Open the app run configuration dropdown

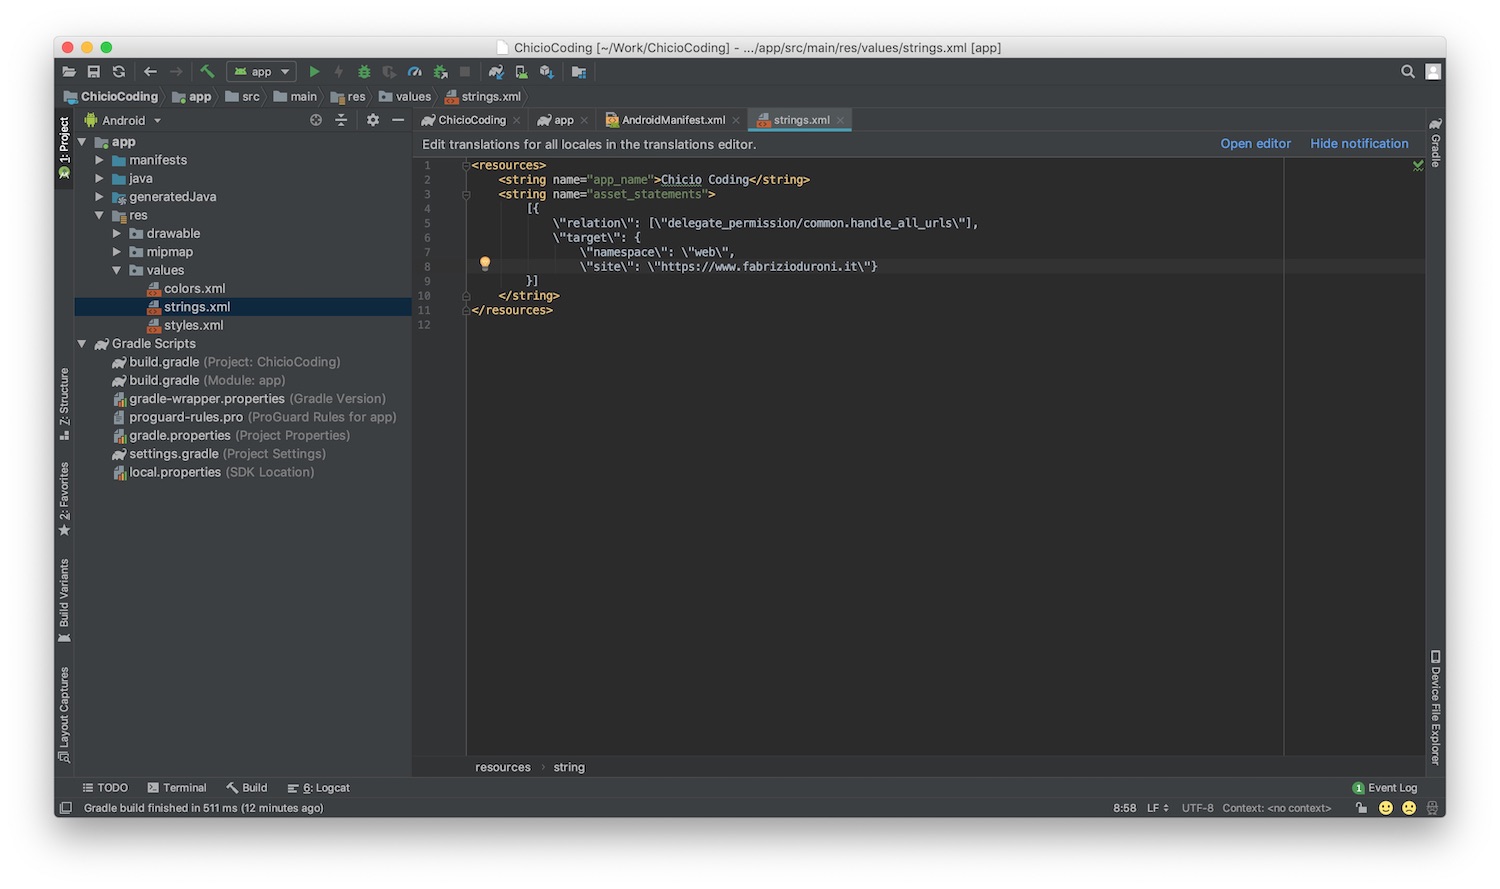click(261, 72)
